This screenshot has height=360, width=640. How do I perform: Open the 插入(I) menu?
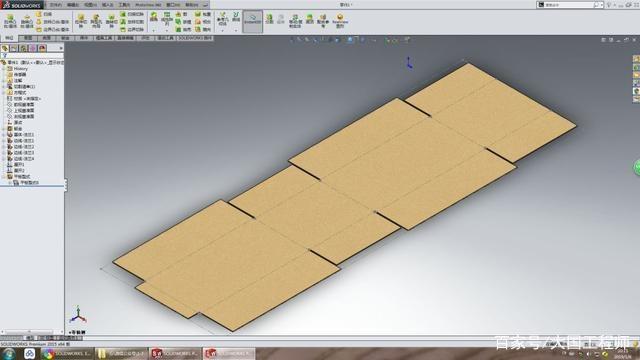107,5
